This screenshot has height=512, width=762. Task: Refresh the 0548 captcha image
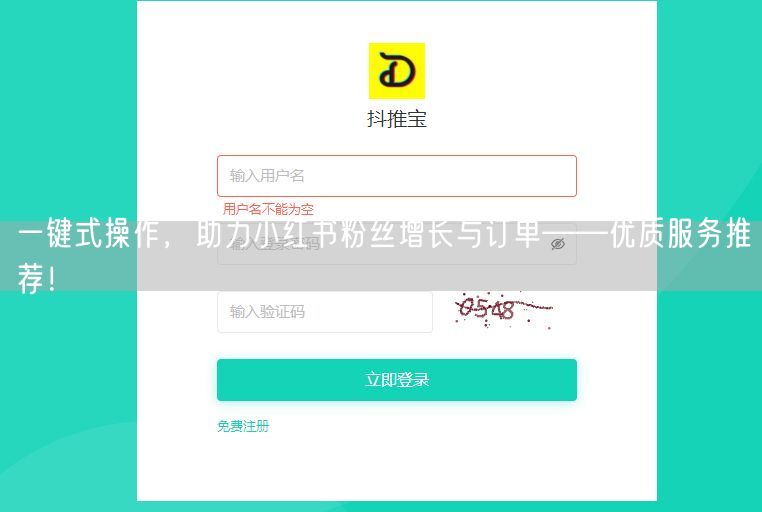(504, 311)
